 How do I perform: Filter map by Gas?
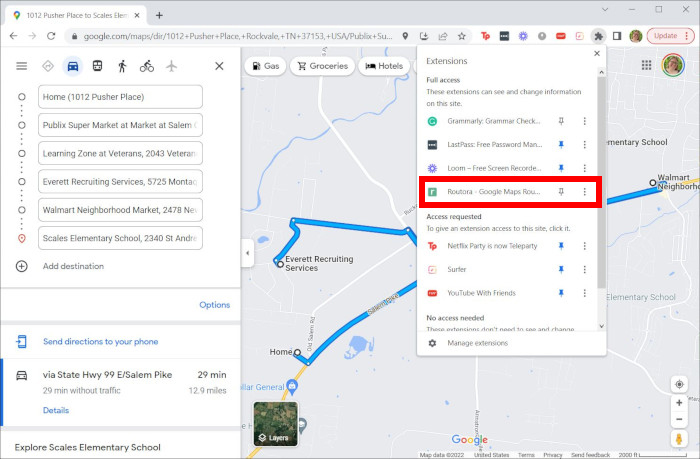pos(266,66)
